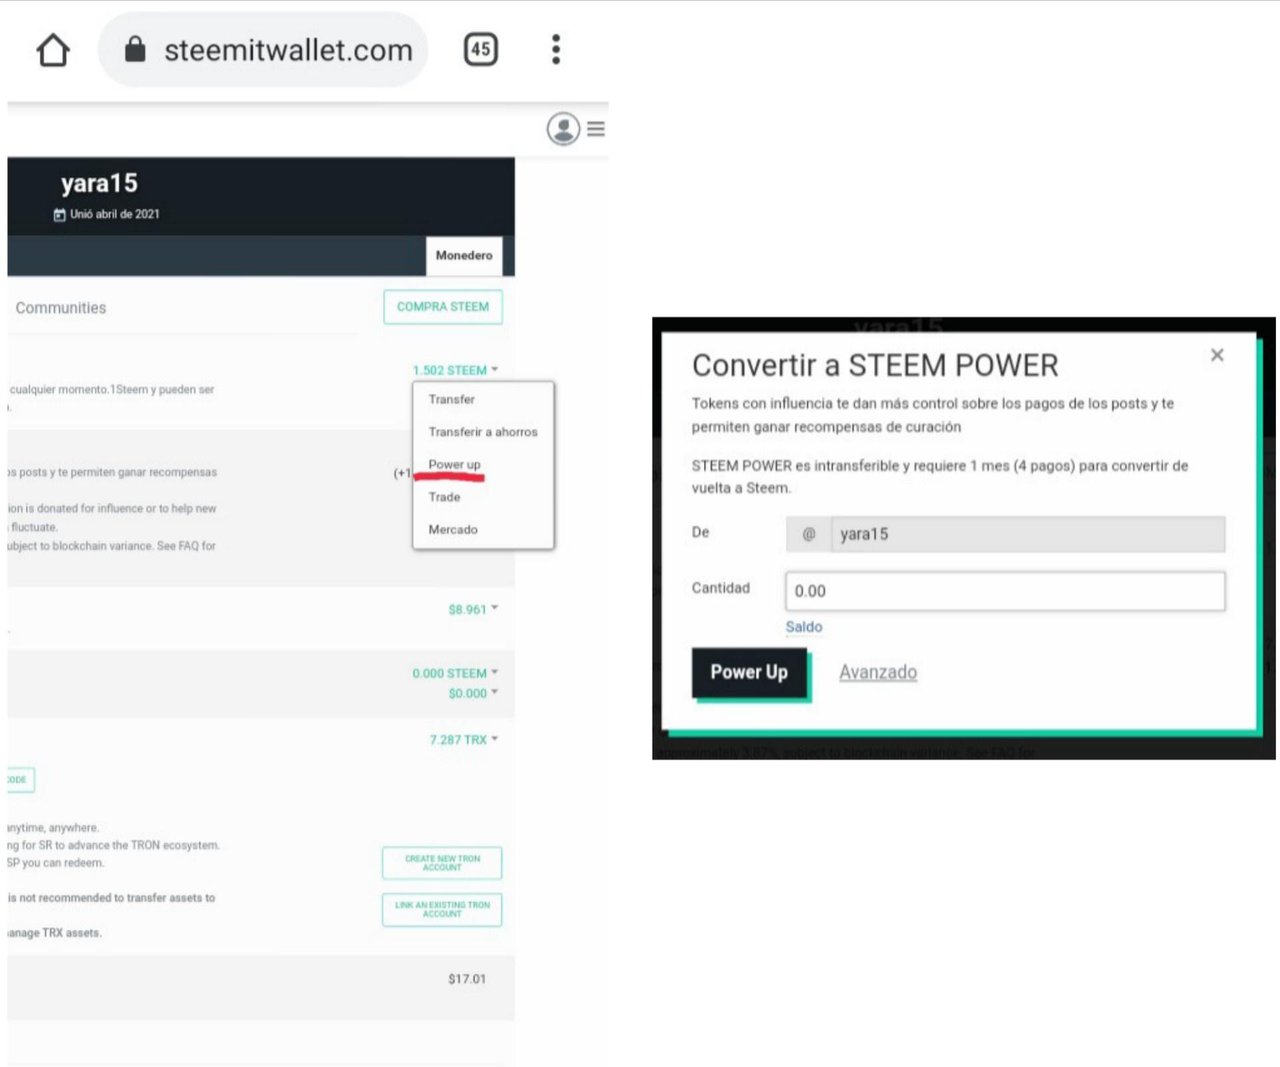Screen dimensions: 1280x1067
Task: Expand the 0.000 STEEM savings dropdown
Action: click(455, 673)
